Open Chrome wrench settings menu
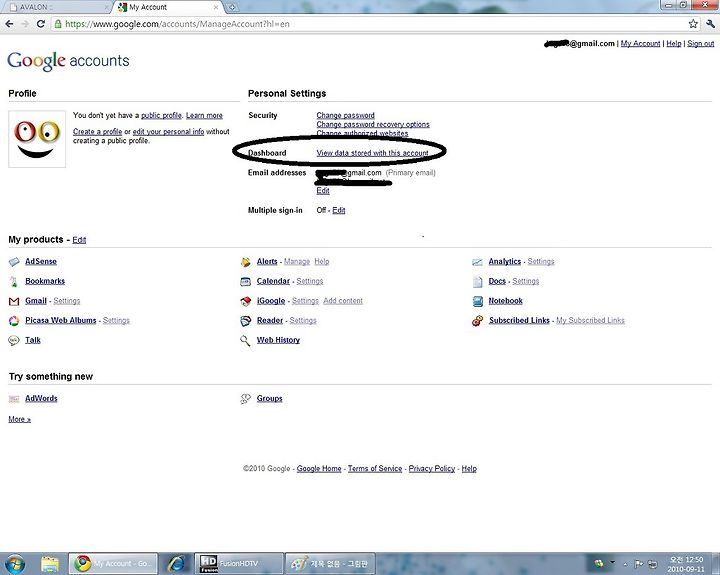This screenshot has height=575, width=720. [x=710, y=24]
